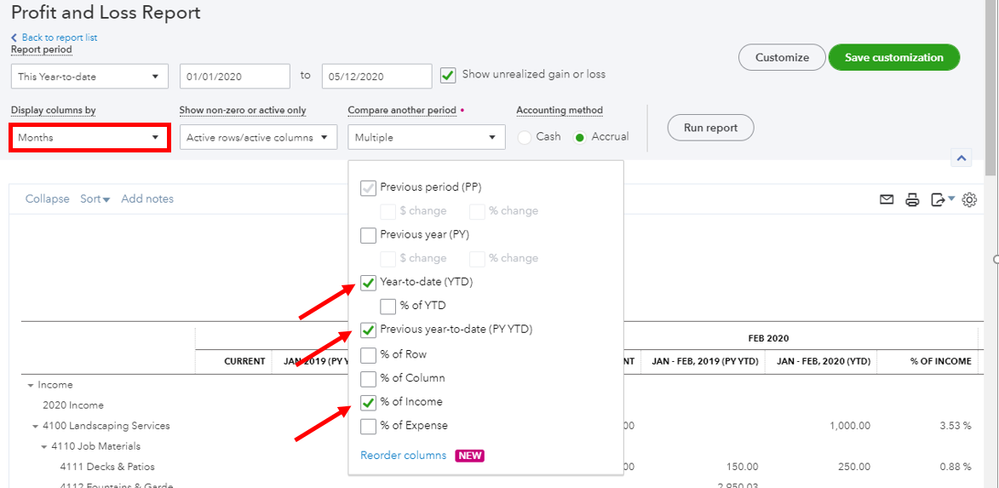Open the Active rows/active columns dropdown
The width and height of the screenshot is (999, 488).
tap(259, 138)
